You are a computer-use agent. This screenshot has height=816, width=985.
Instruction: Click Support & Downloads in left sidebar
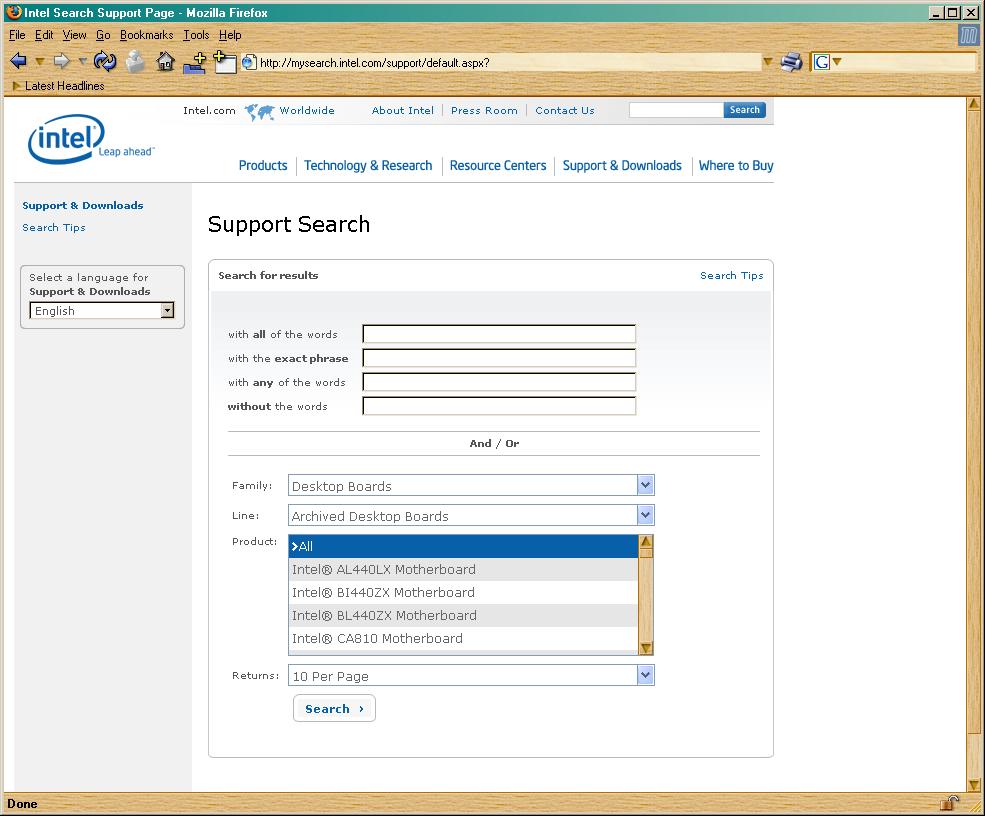pos(83,205)
